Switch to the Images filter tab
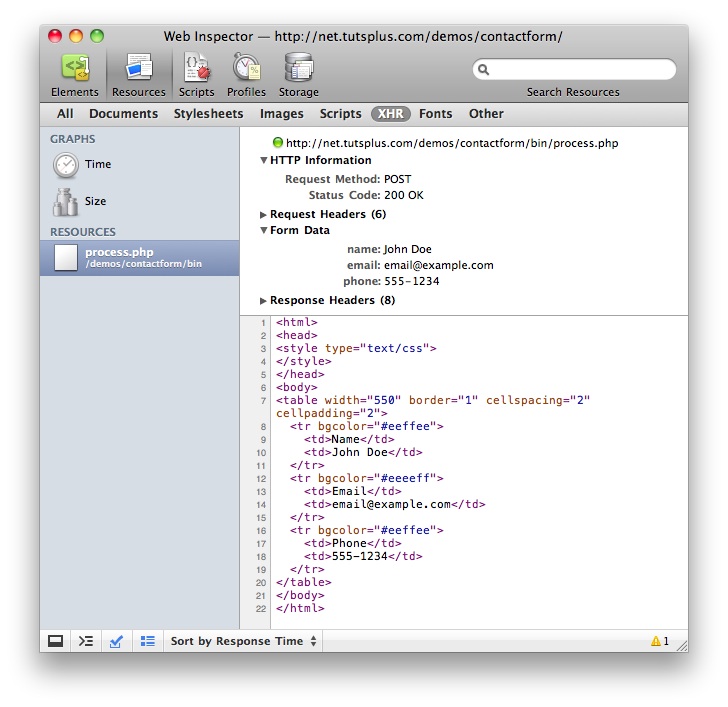728x707 pixels. pos(281,114)
